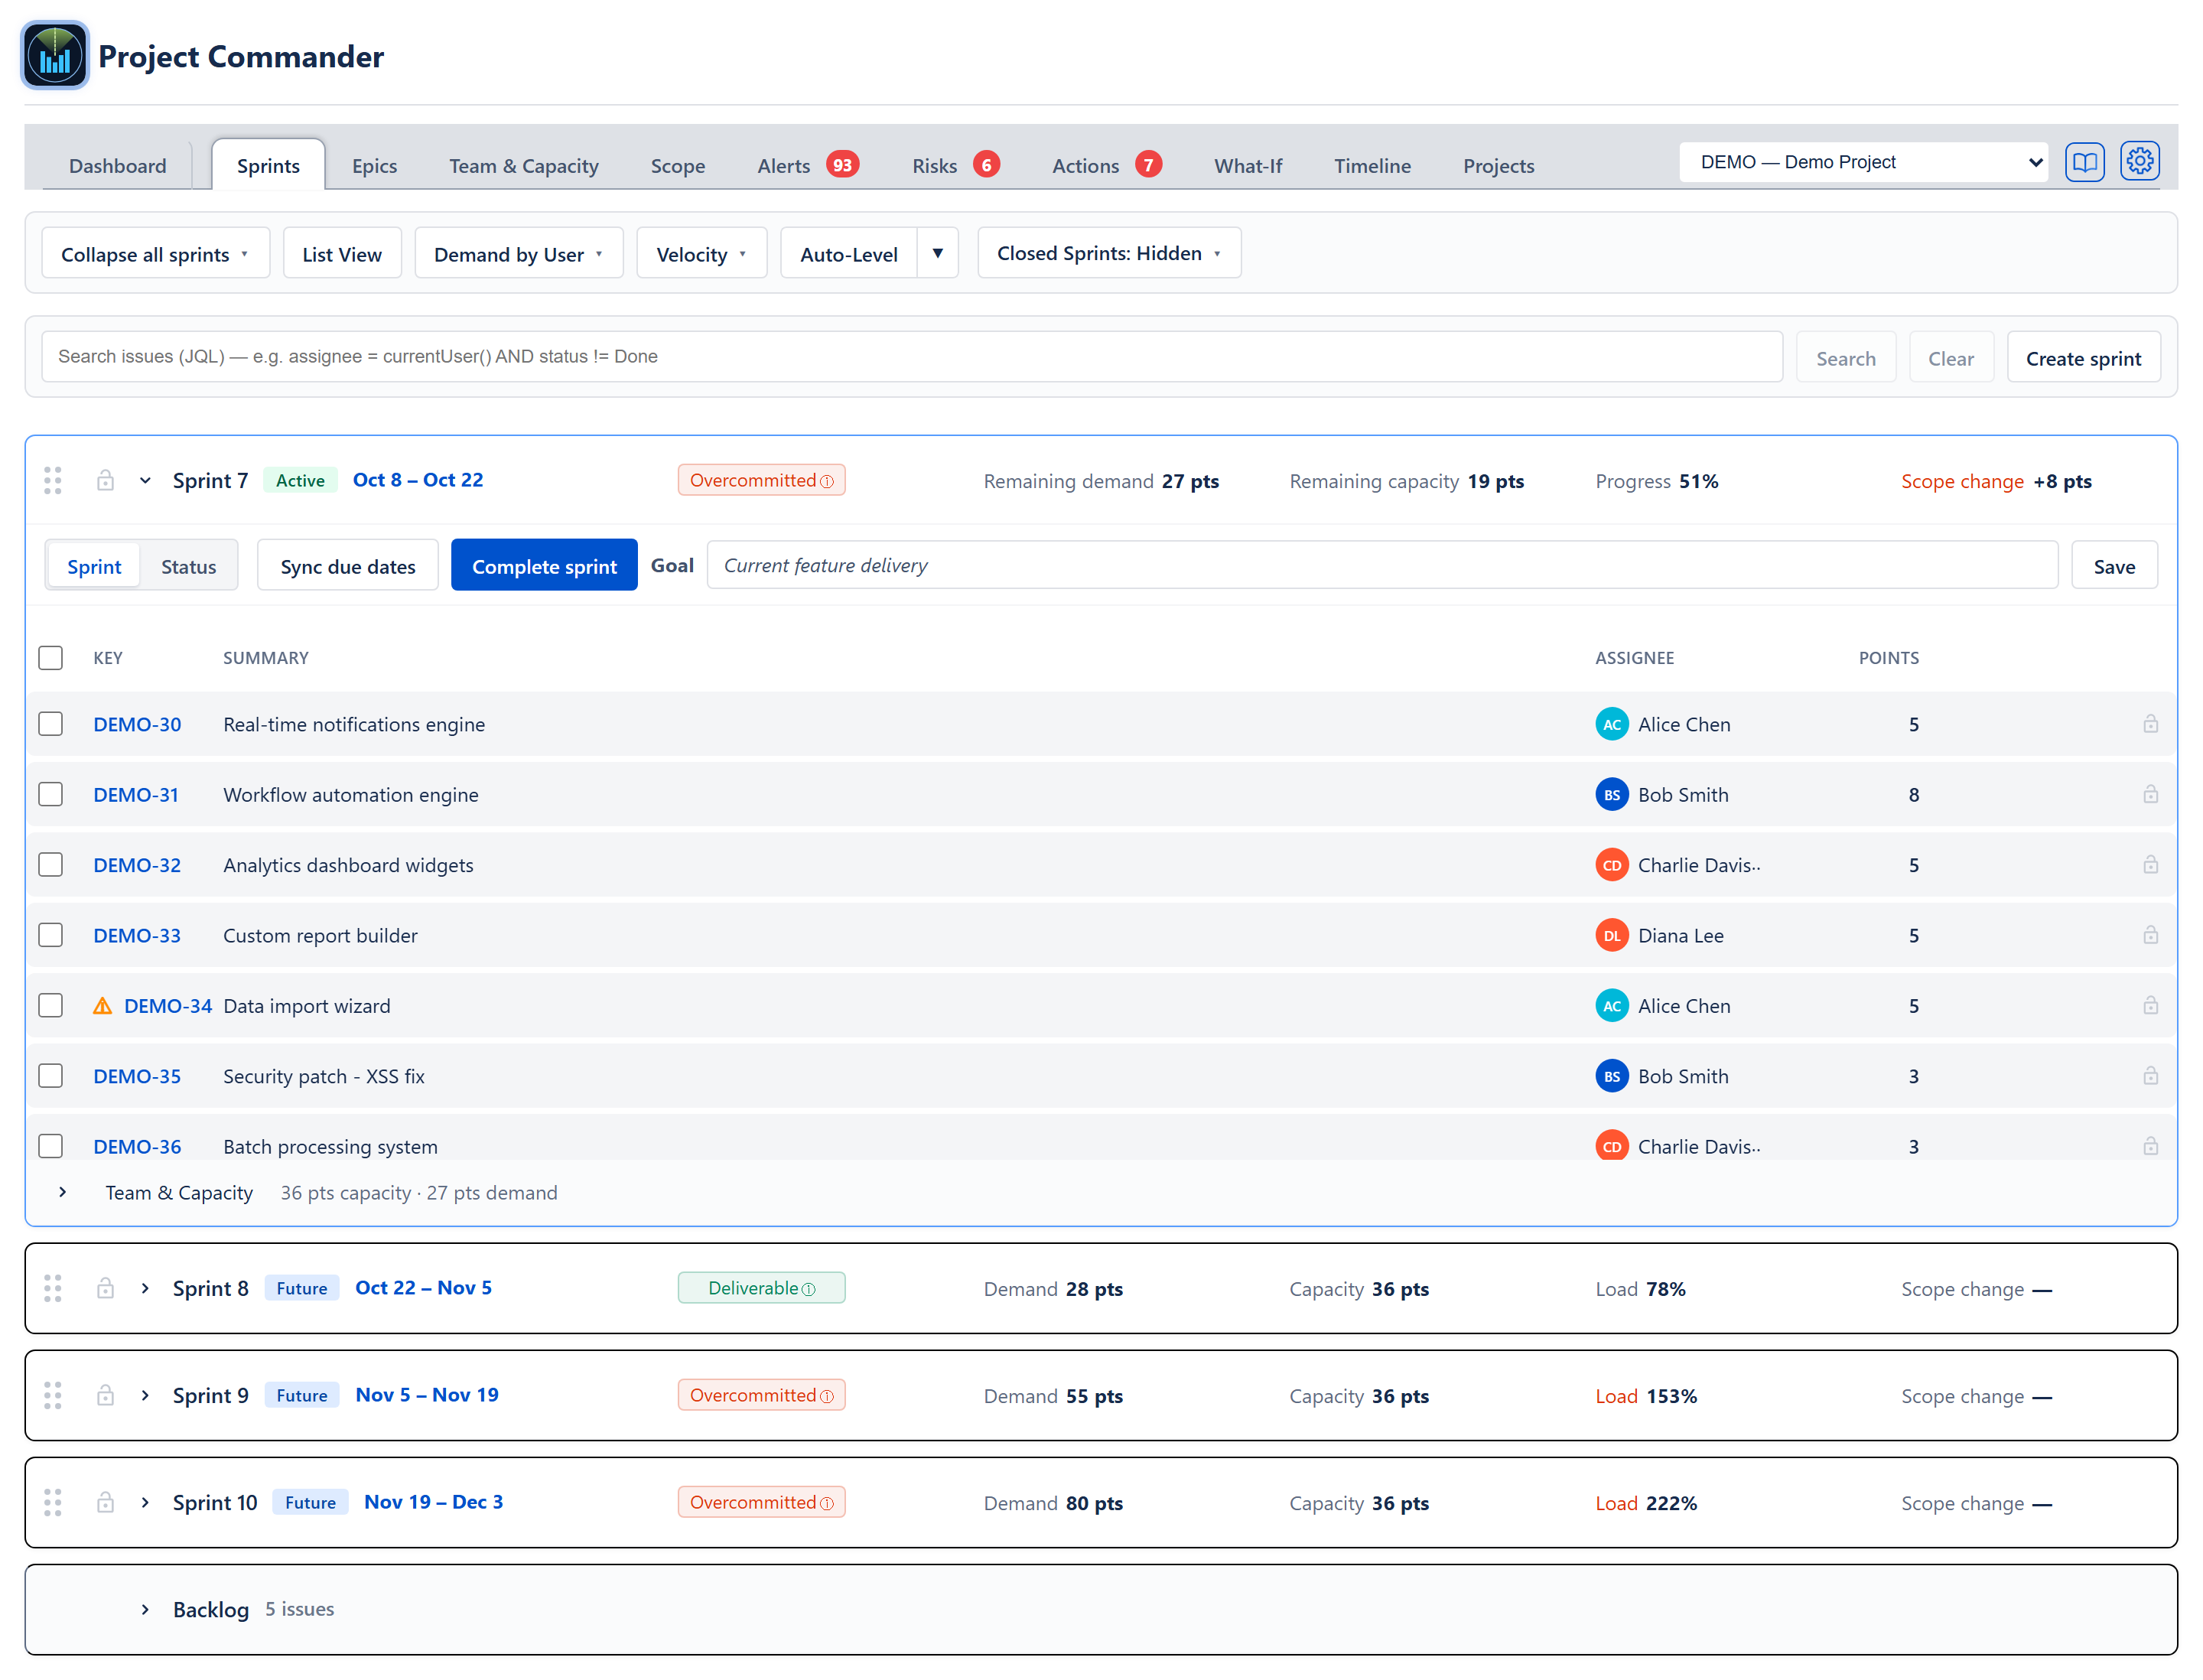Click the Complete sprint button
The width and height of the screenshot is (2203, 1680).
tap(544, 566)
